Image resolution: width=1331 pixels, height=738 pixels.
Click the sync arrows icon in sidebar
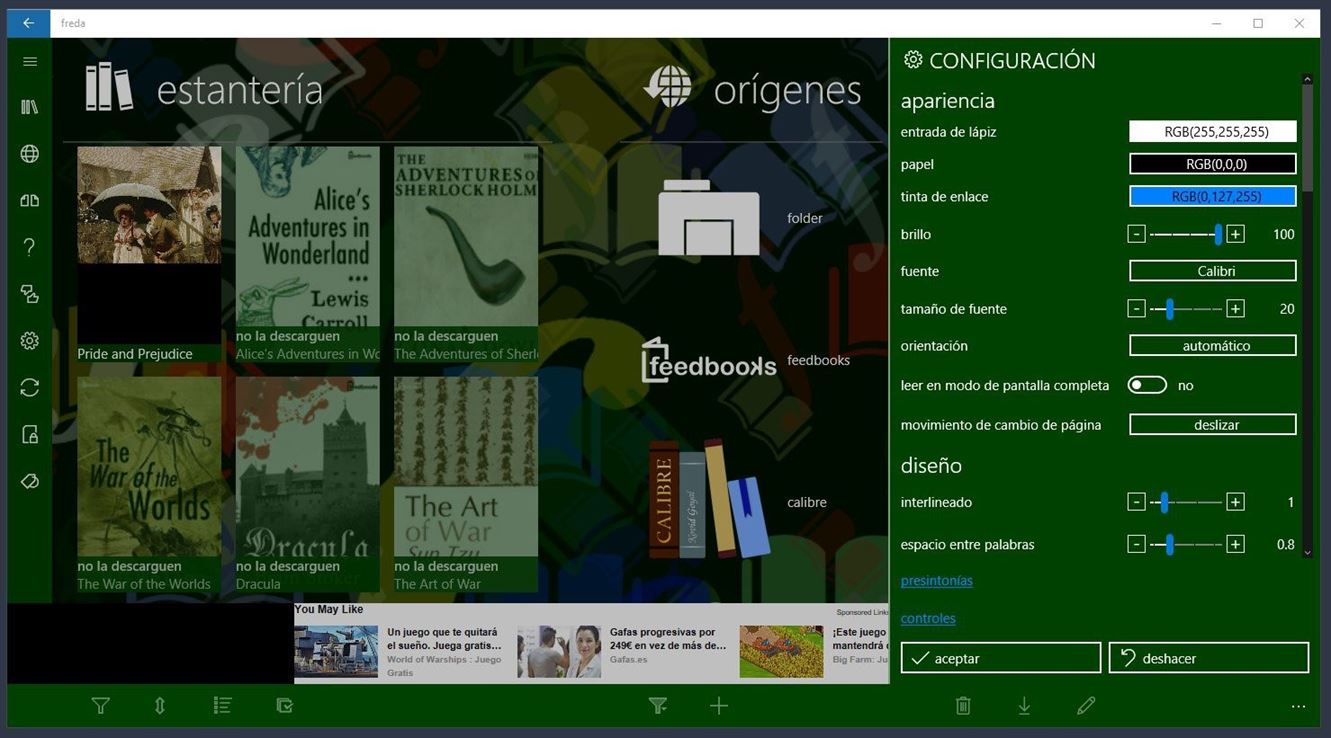click(x=30, y=388)
